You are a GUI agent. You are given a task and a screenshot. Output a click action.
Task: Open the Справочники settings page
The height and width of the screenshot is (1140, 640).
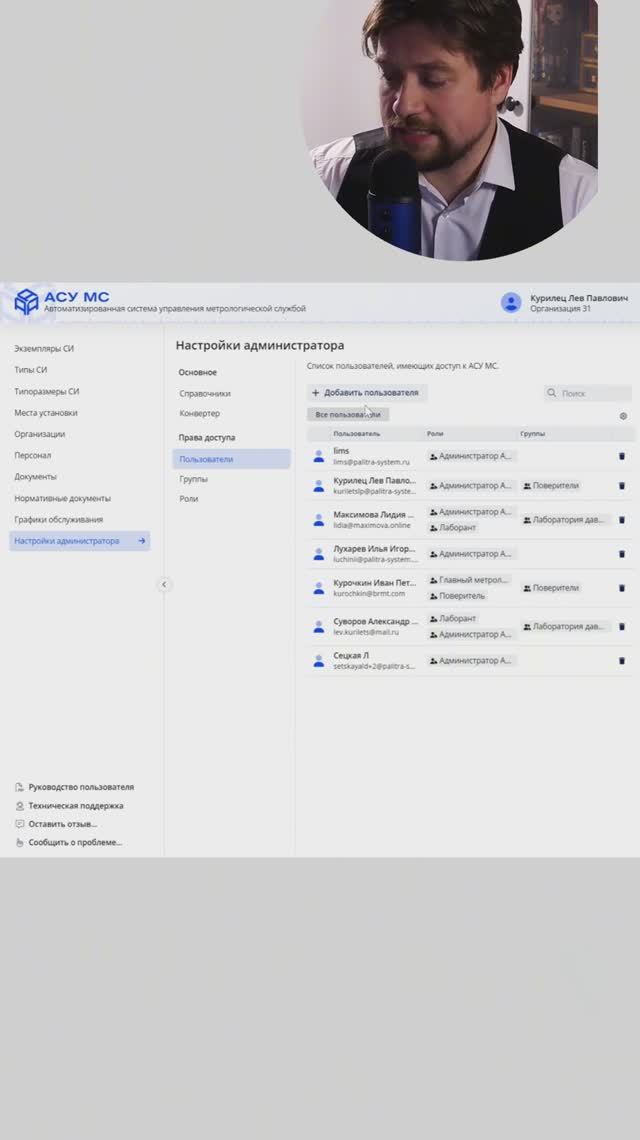(x=205, y=393)
